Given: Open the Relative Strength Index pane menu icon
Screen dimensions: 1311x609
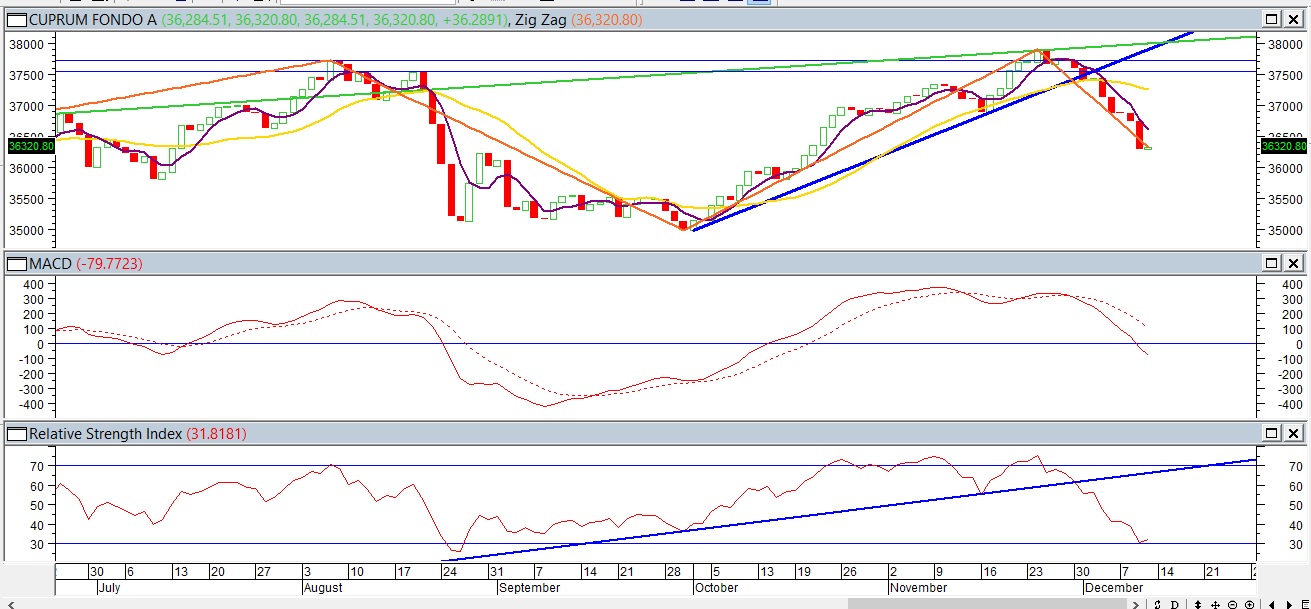Looking at the screenshot, I should [x=16, y=433].
